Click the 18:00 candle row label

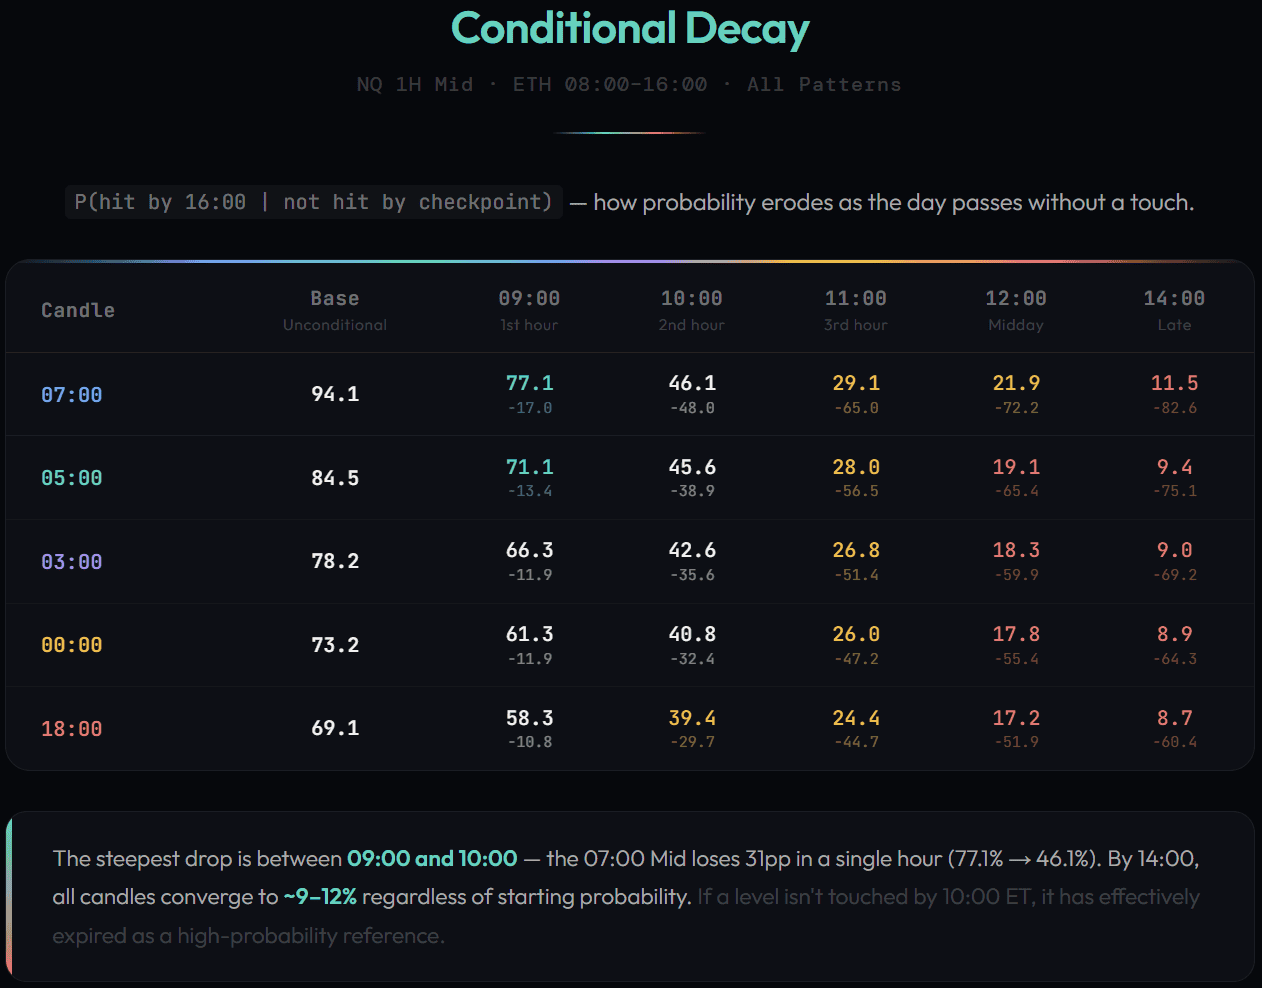coord(71,729)
